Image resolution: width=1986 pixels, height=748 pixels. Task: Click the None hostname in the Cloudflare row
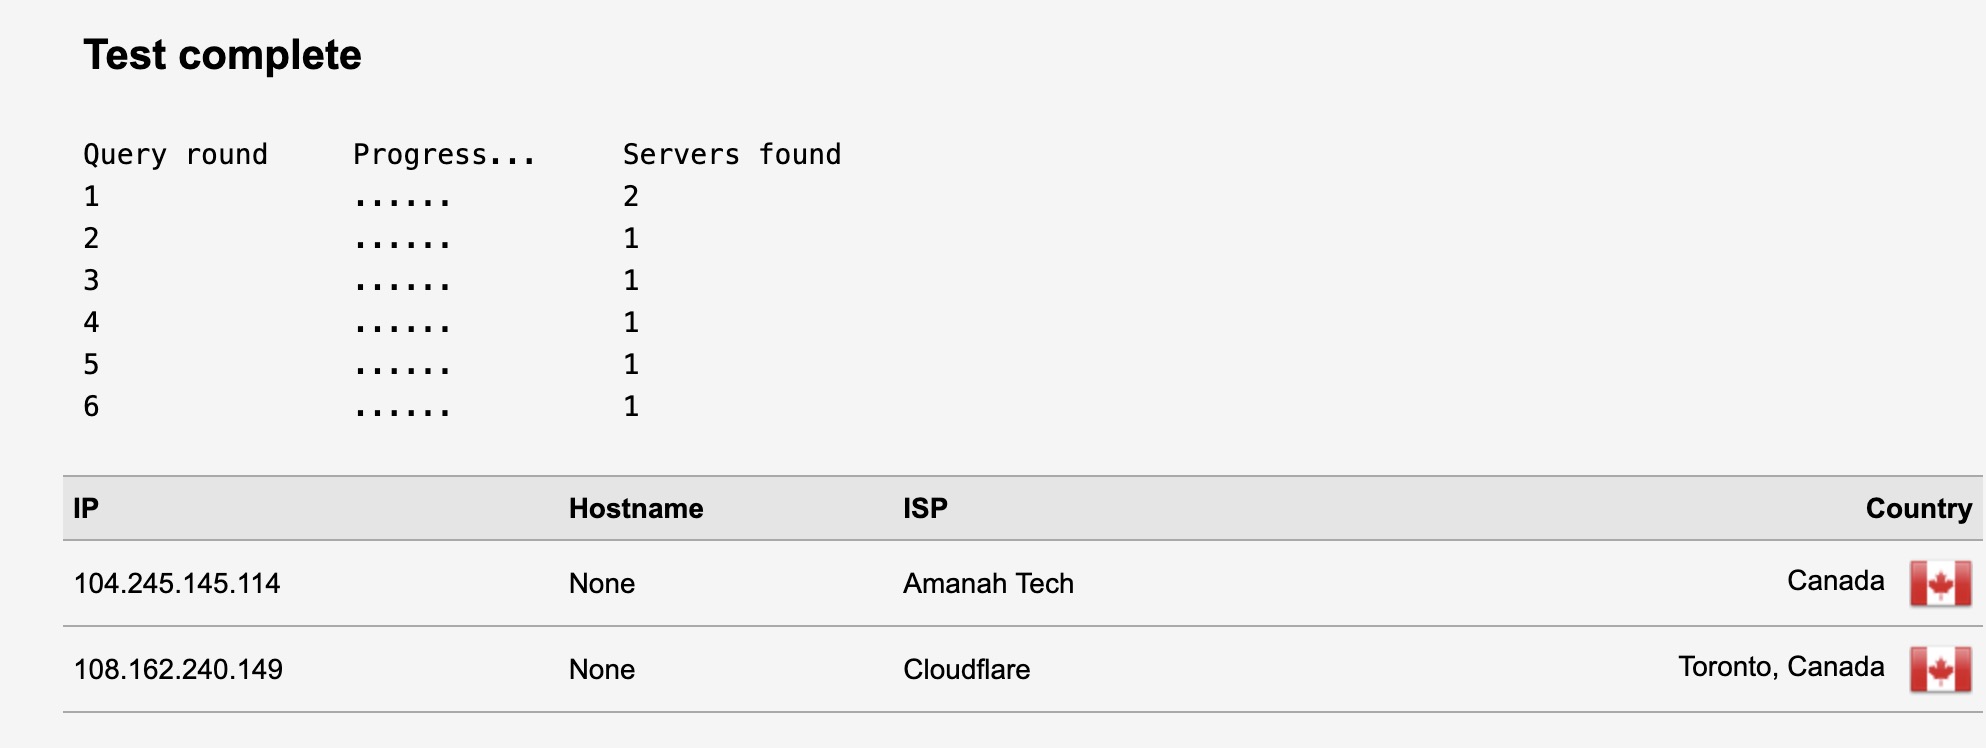[x=602, y=670]
